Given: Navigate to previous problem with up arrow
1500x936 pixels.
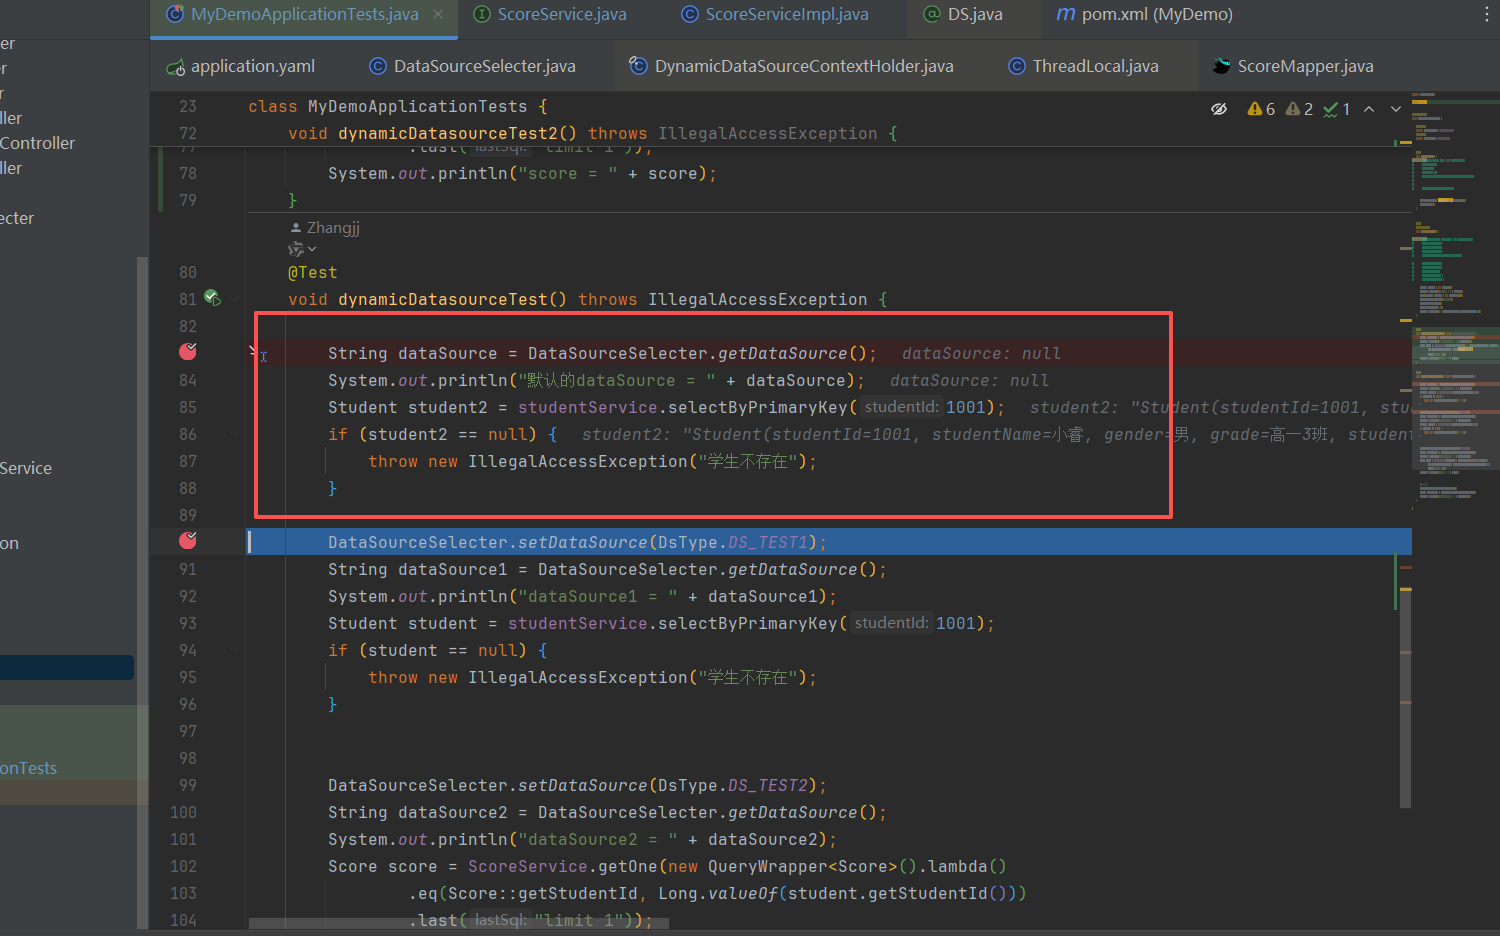Looking at the screenshot, I should [x=1369, y=109].
